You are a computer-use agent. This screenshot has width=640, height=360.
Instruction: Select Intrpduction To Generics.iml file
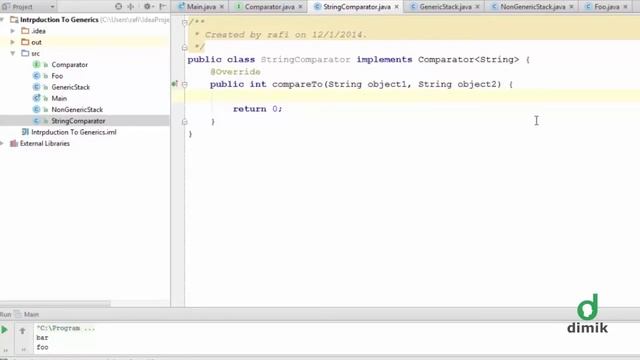[x=74, y=132]
